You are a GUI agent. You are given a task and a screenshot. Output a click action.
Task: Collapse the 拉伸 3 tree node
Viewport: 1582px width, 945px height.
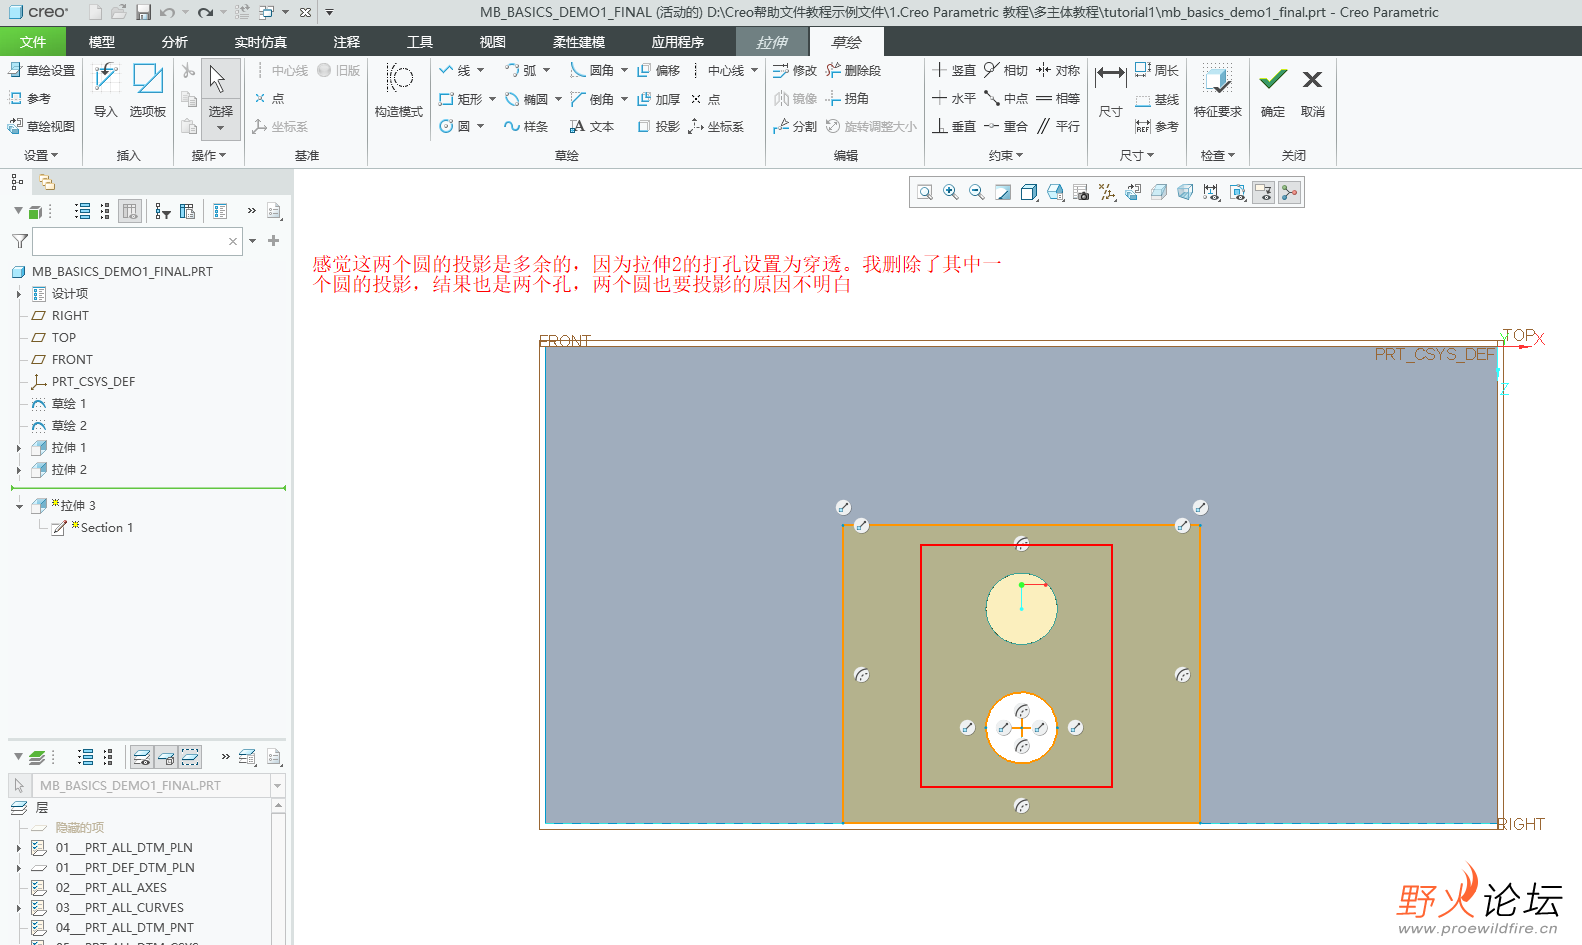(19, 506)
